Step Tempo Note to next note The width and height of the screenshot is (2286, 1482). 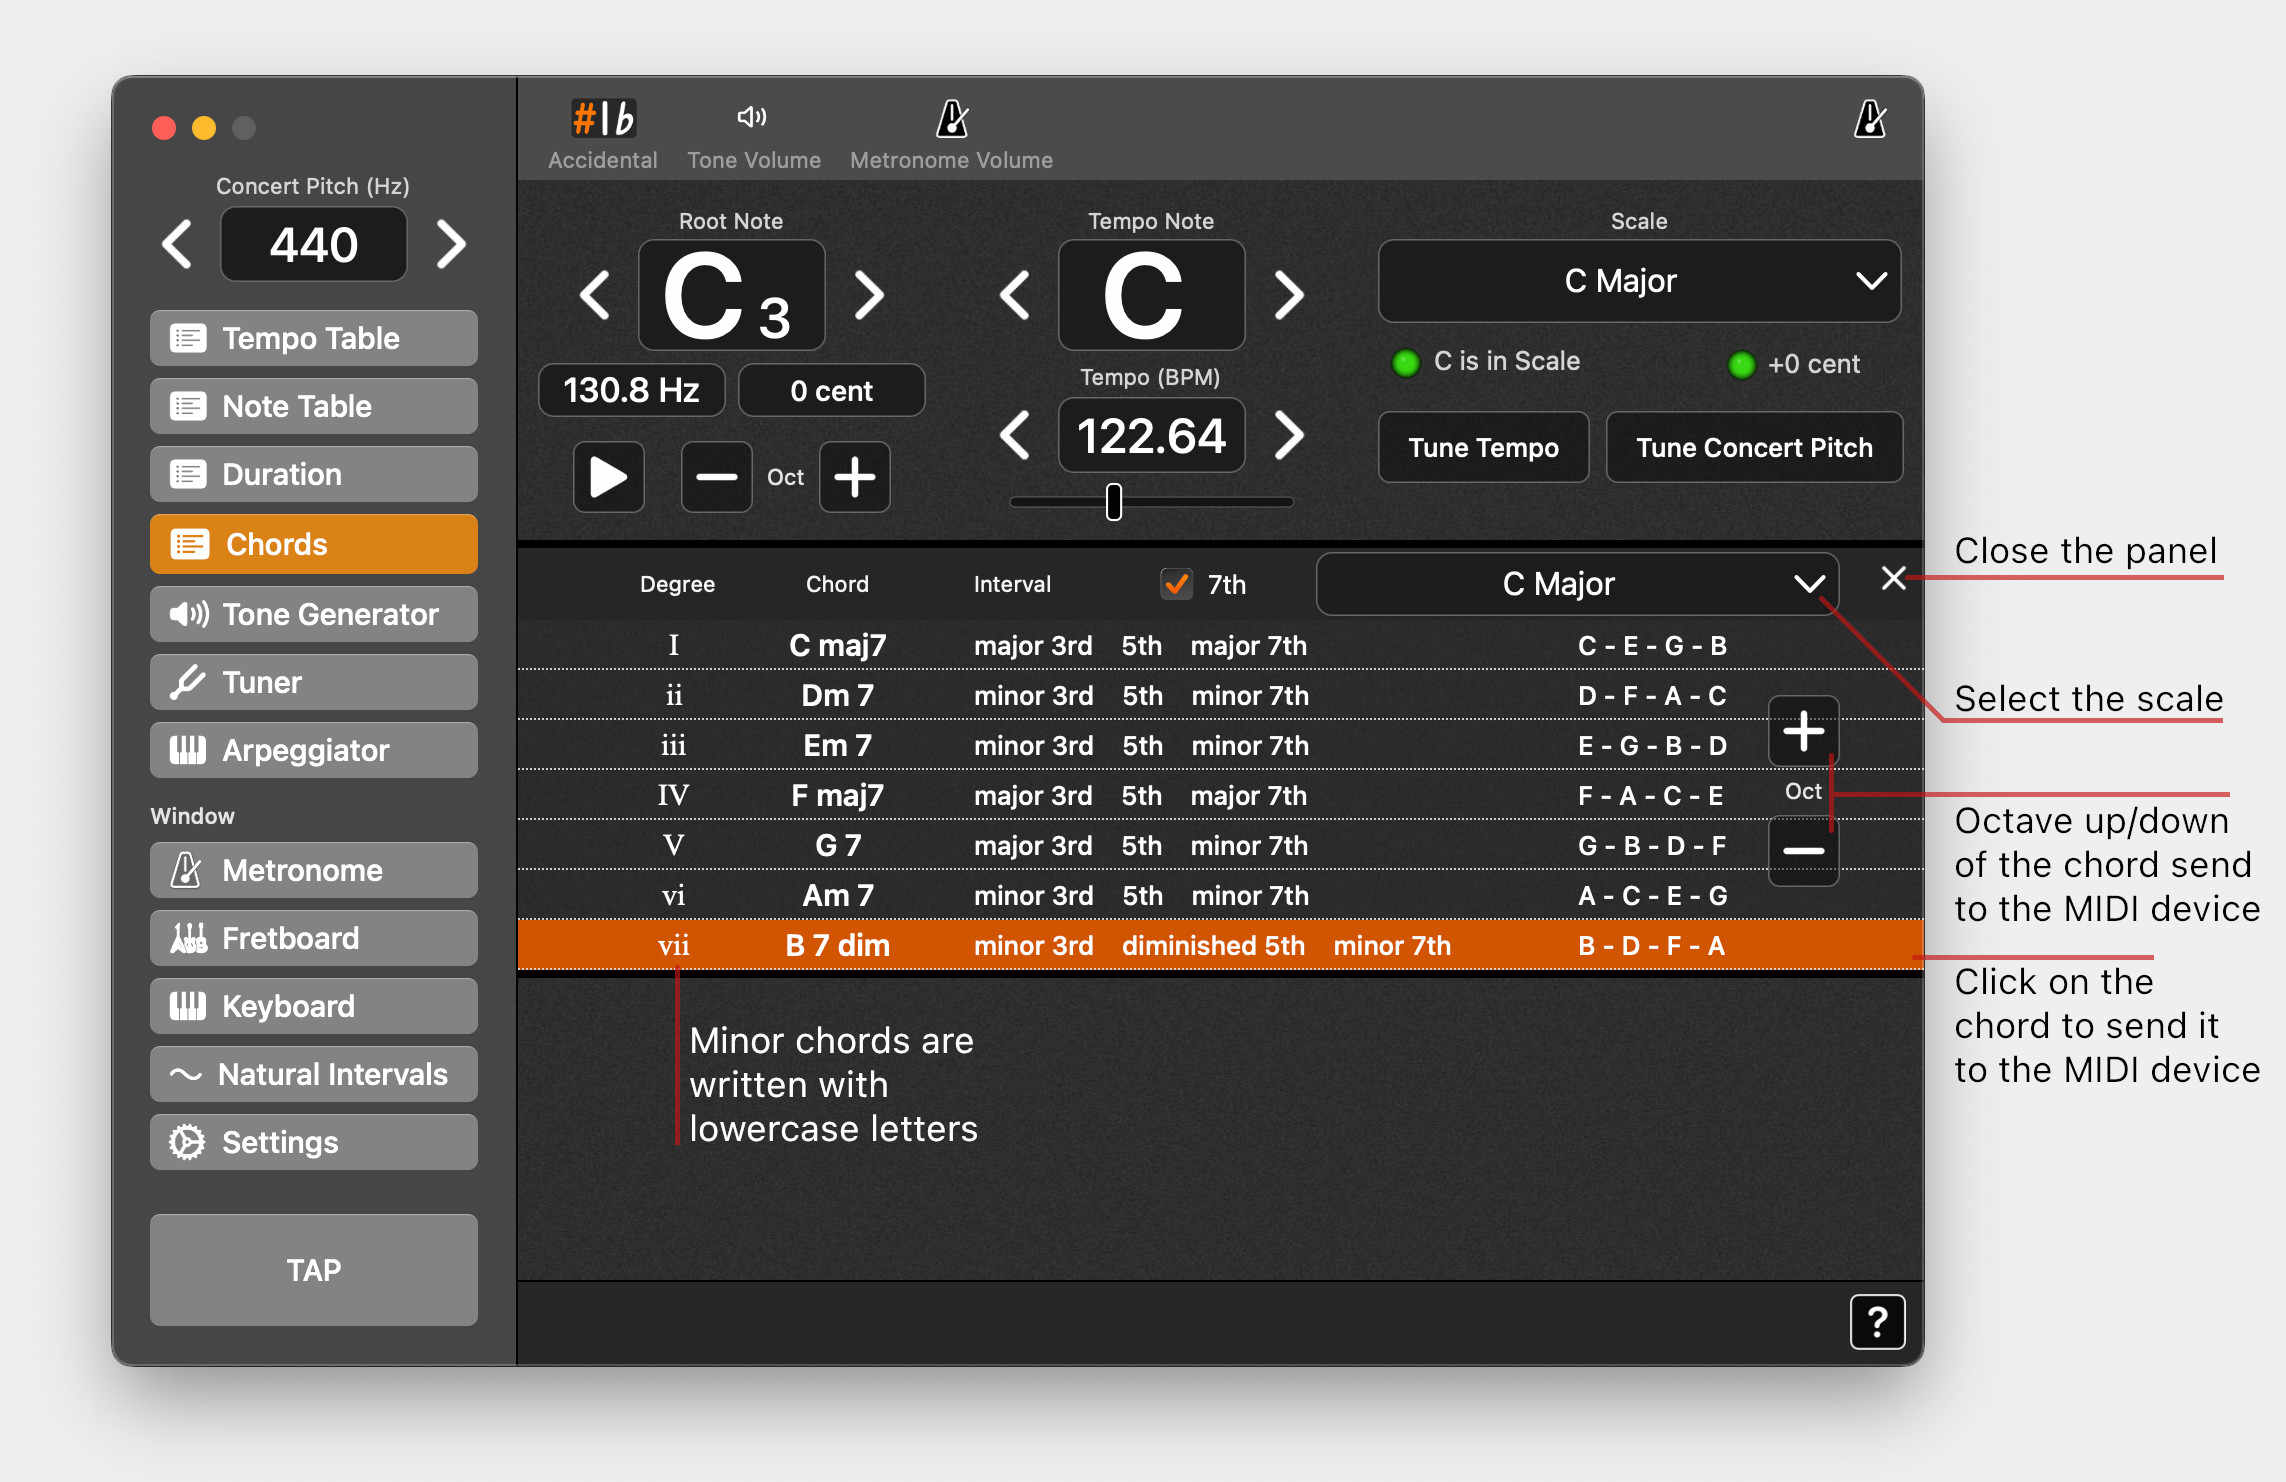pos(1289,295)
